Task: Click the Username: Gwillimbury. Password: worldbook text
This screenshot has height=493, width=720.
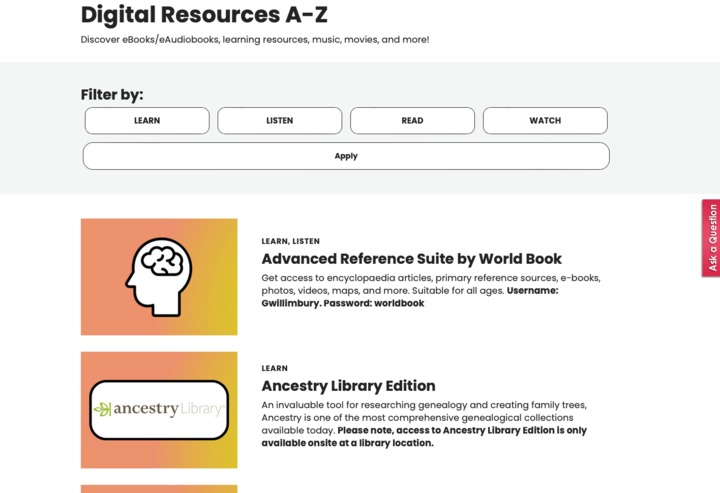Action: click(x=410, y=297)
